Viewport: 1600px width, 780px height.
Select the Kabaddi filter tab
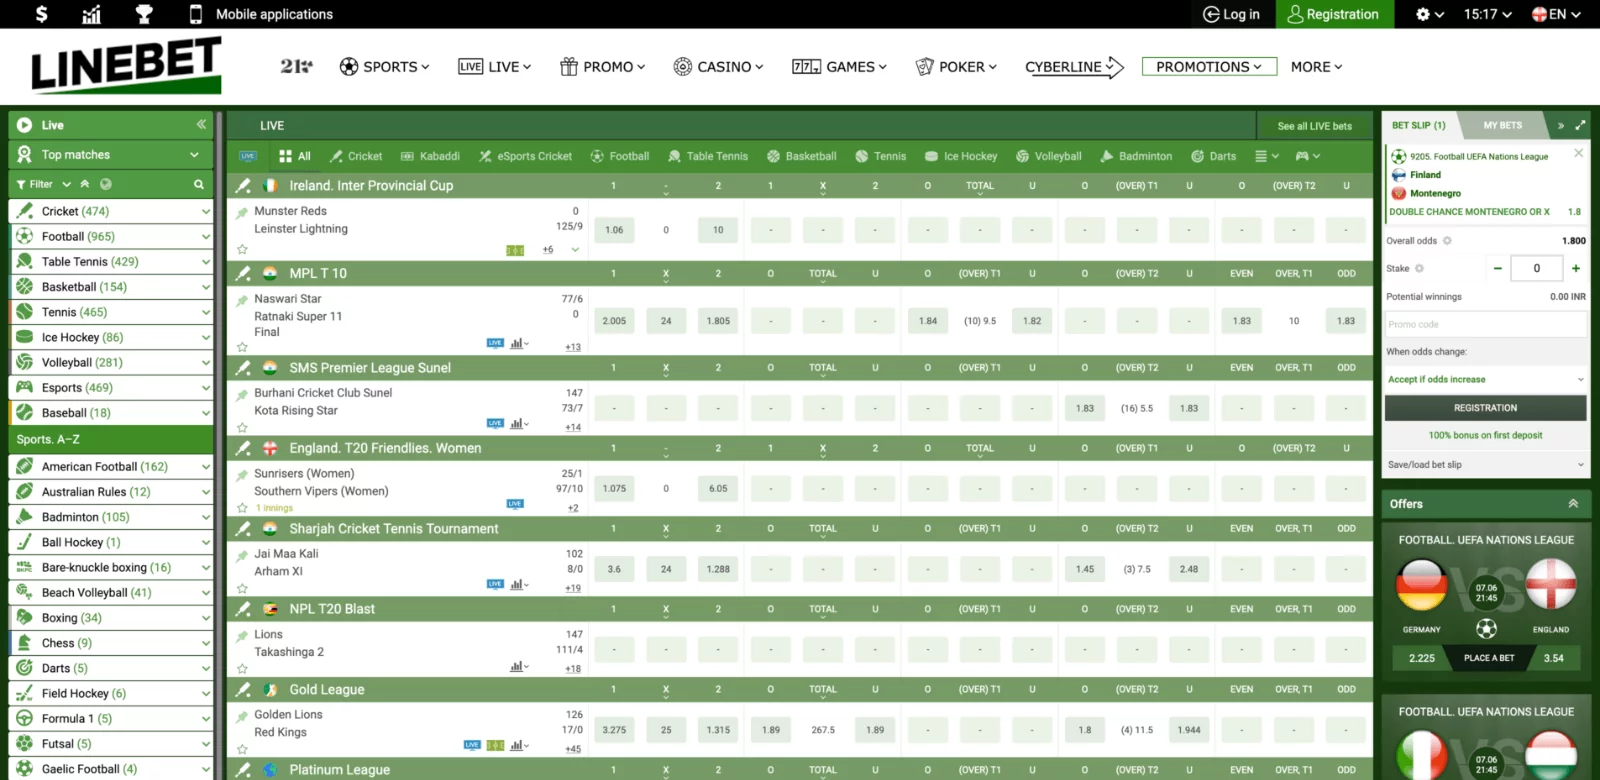(x=430, y=156)
